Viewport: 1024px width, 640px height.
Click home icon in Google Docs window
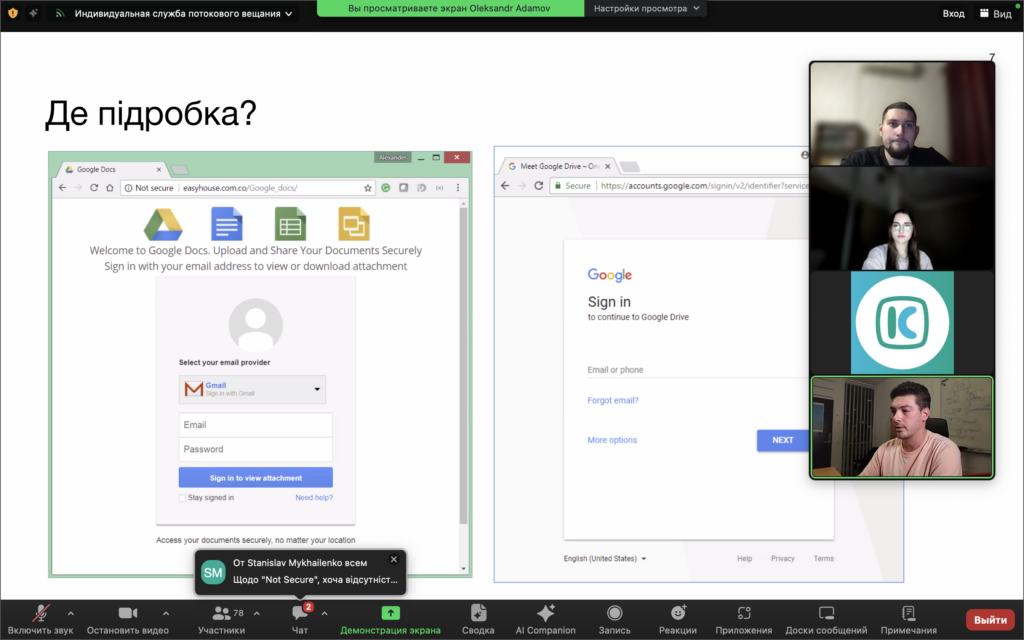(110, 187)
